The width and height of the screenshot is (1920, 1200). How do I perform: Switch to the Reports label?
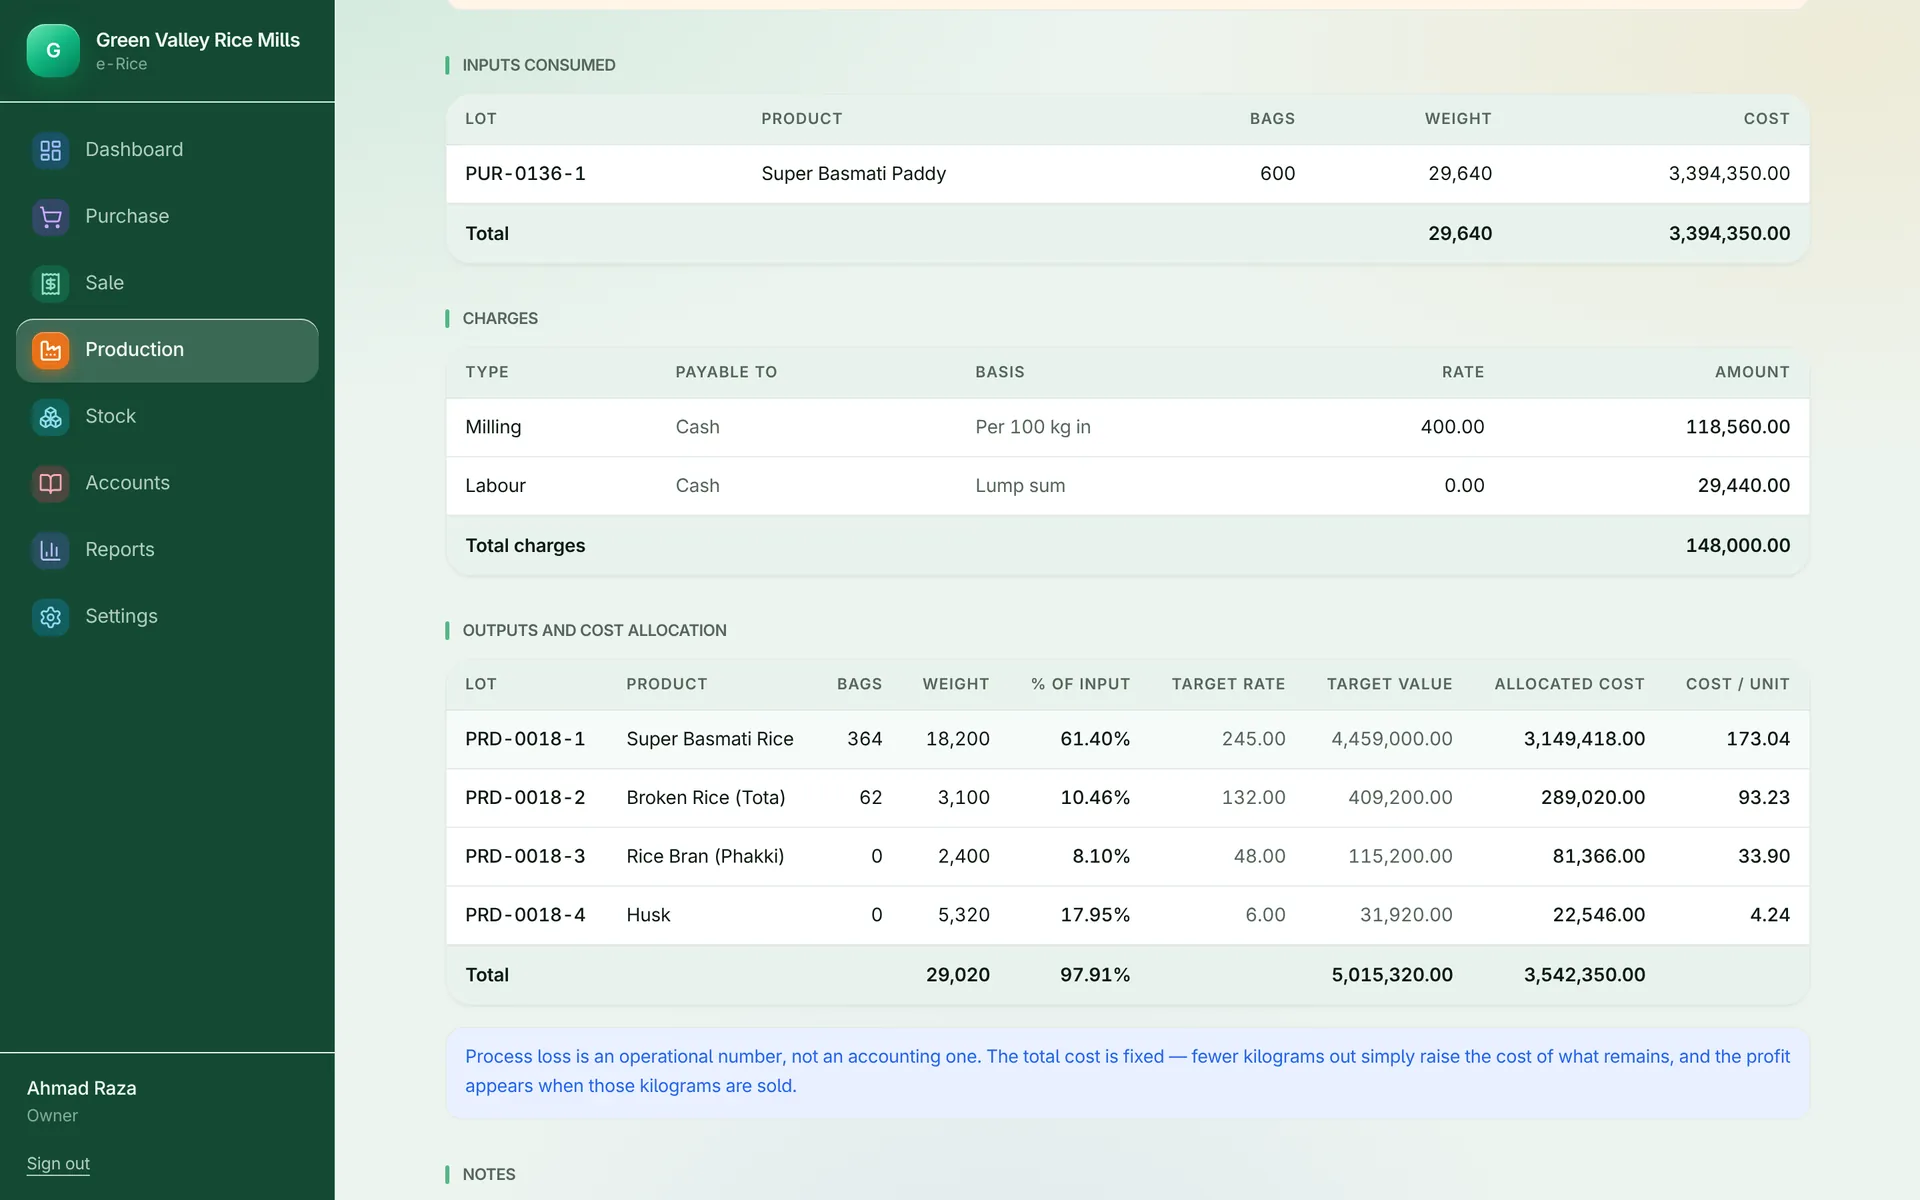coord(120,549)
